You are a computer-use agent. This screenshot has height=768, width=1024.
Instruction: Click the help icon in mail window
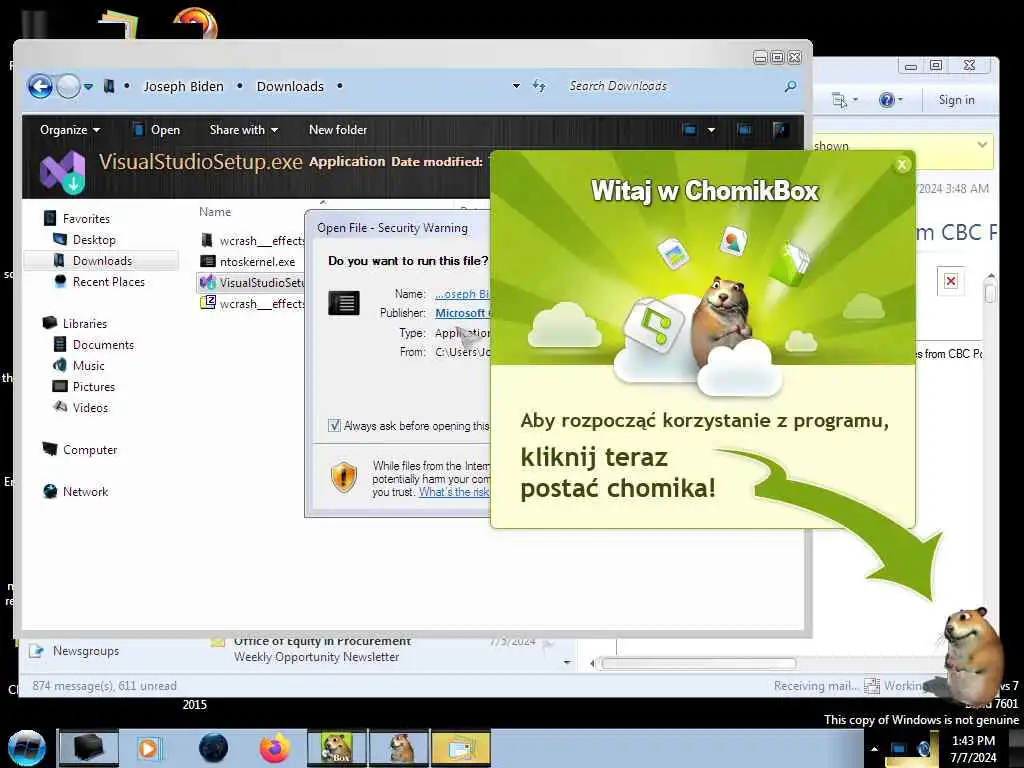tap(886, 100)
